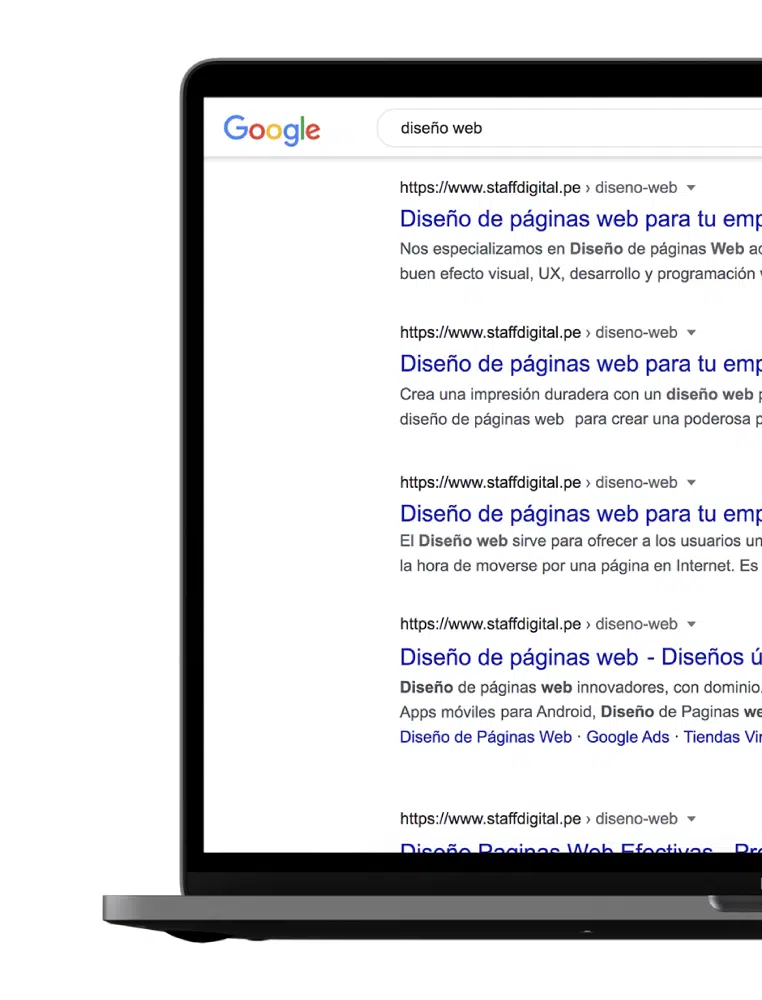Click snippet text "Nos especializamos en Diseño de páginas"
Viewport: 762px width, 1000px height.
tap(553, 249)
